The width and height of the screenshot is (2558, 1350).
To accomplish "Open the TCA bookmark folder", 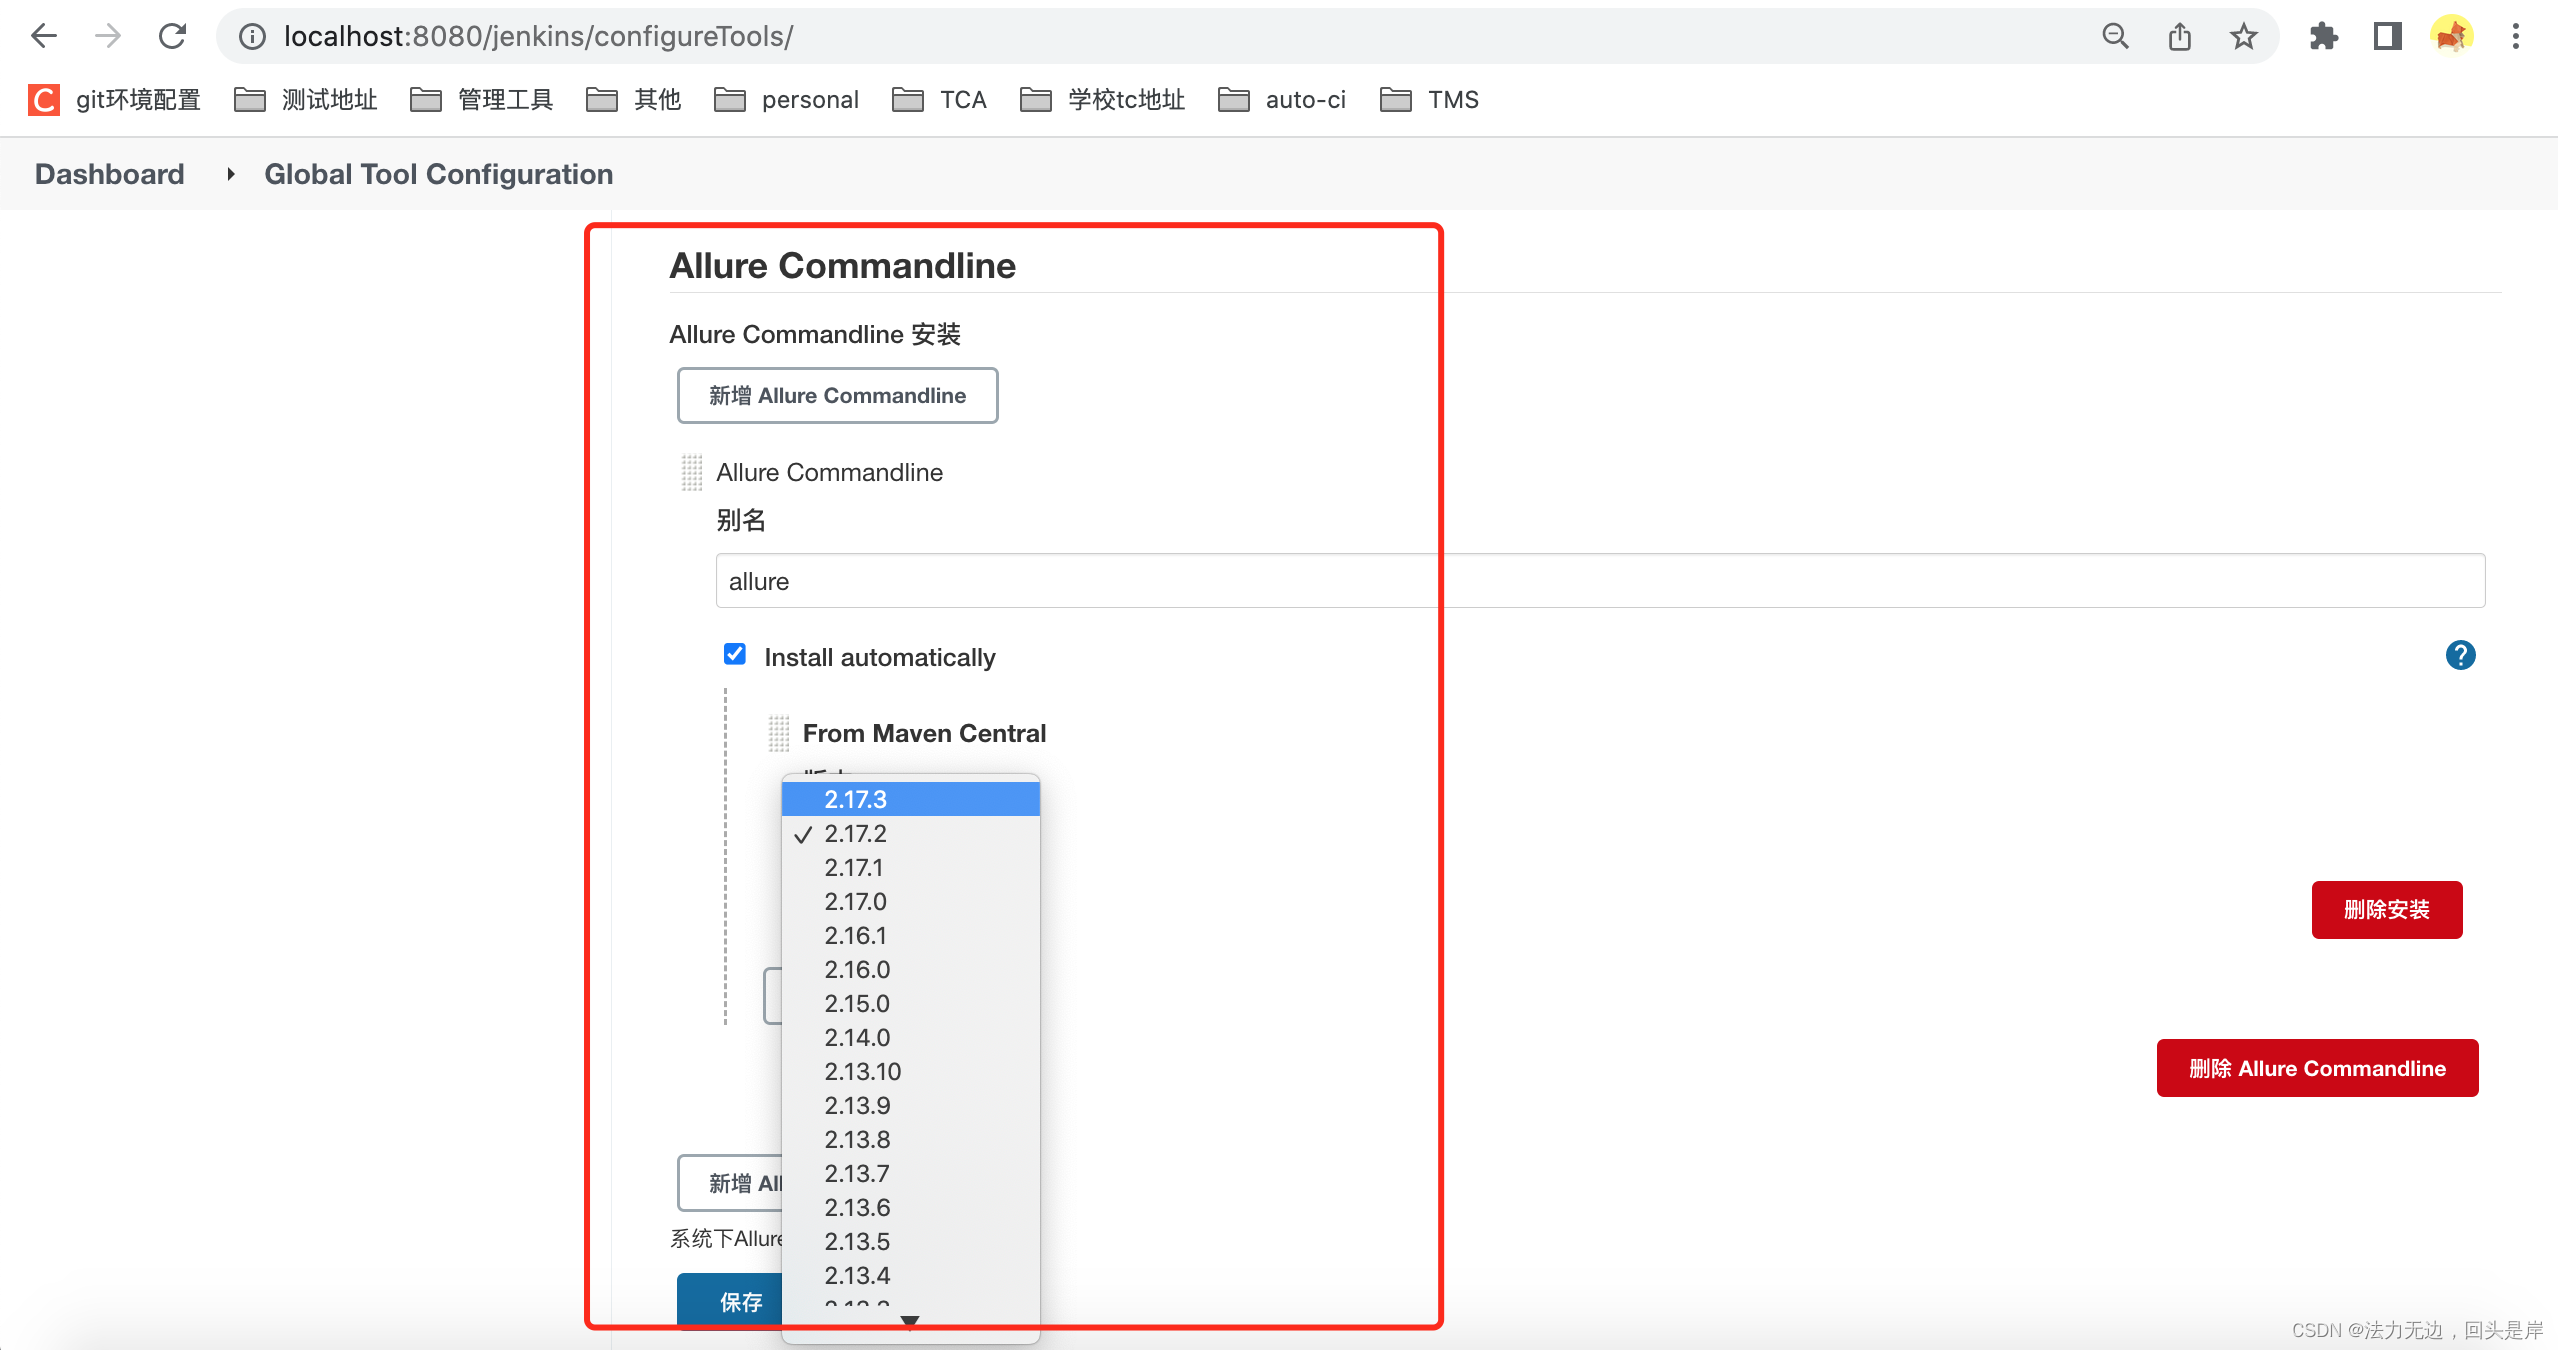I will (x=940, y=100).
